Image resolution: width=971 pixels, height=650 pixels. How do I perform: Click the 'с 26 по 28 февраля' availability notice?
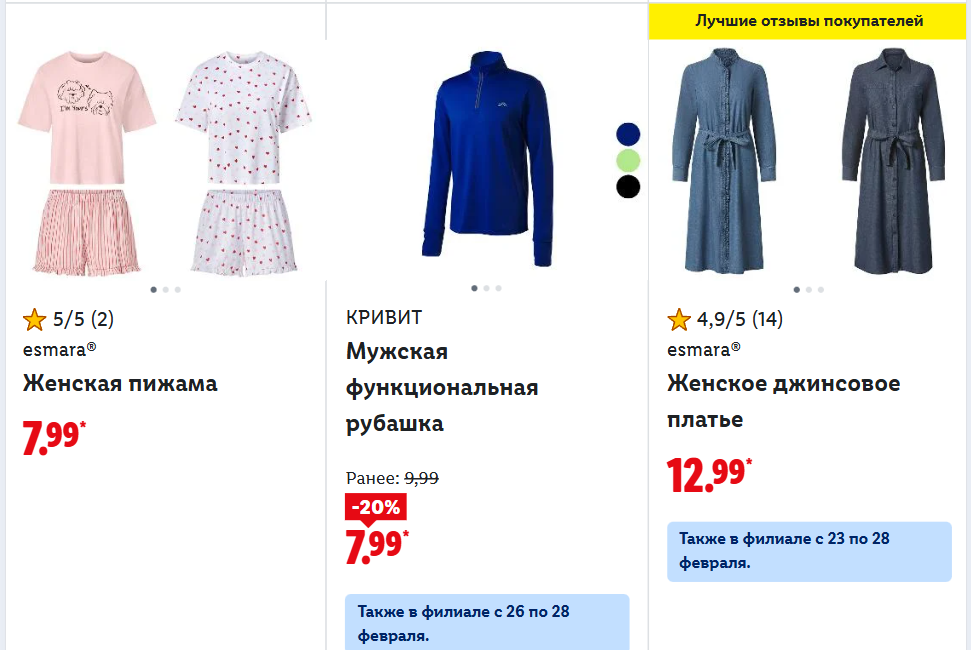487,622
